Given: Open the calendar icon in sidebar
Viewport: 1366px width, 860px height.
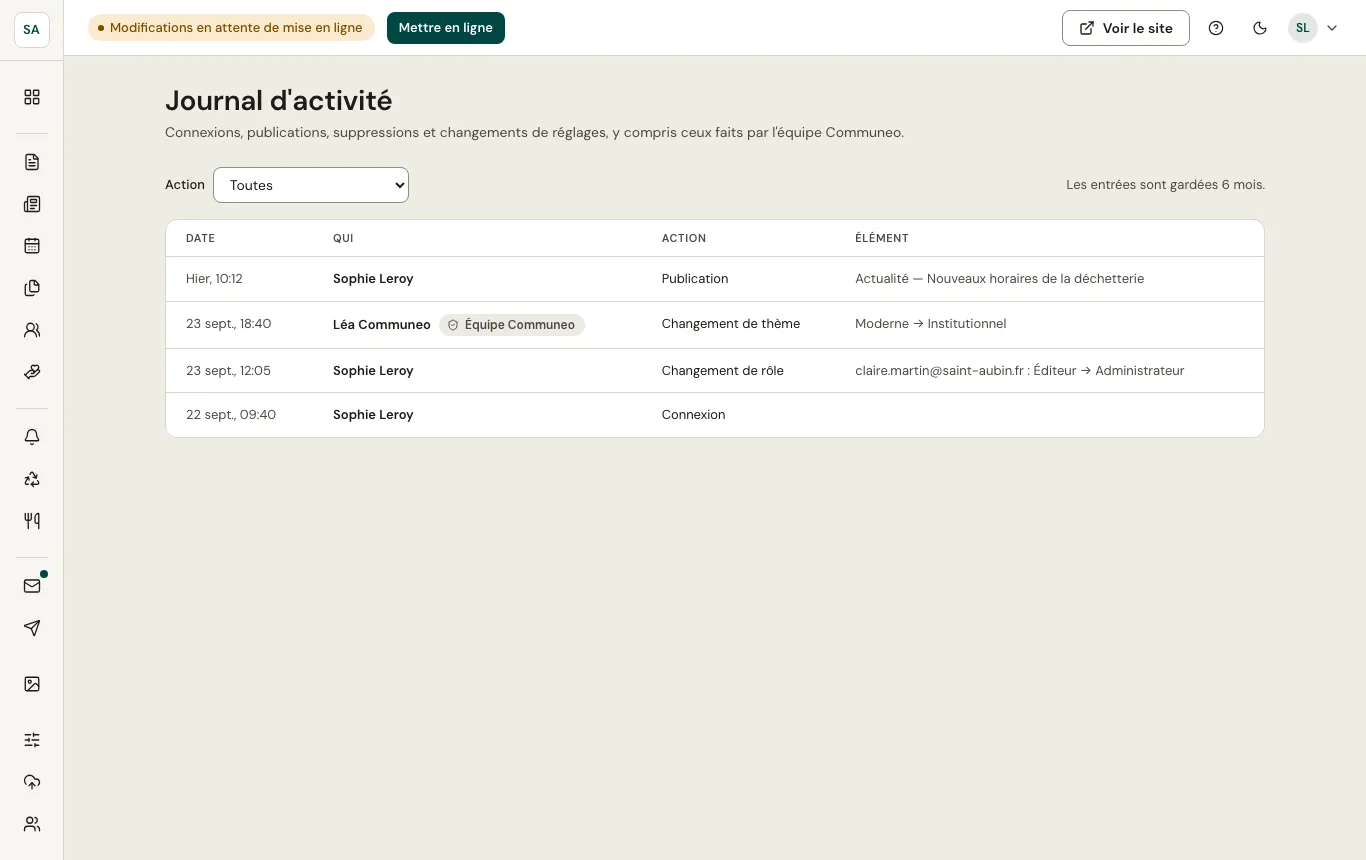Looking at the screenshot, I should click(x=32, y=246).
